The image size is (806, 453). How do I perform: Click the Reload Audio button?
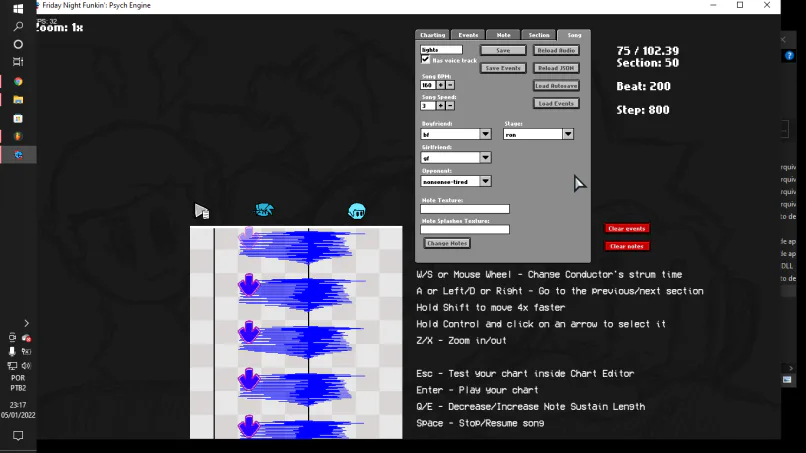[556, 50]
